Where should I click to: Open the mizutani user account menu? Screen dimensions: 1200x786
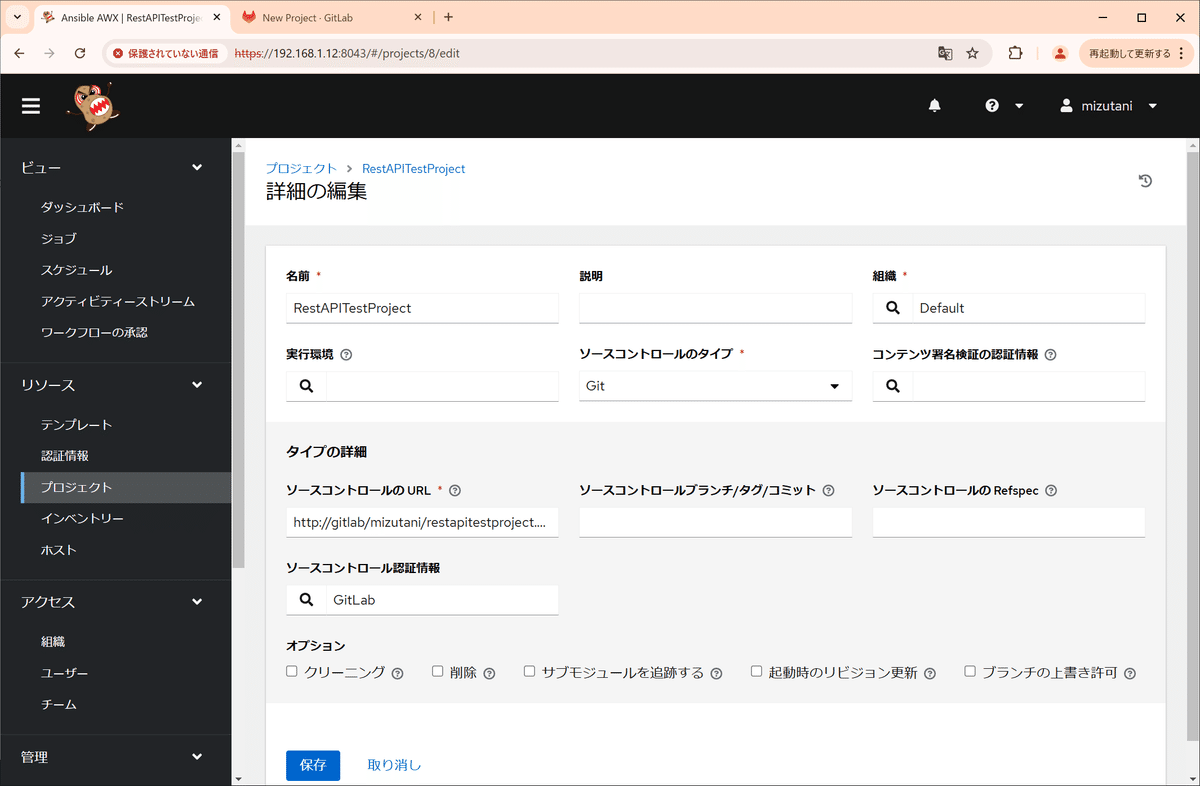1106,105
